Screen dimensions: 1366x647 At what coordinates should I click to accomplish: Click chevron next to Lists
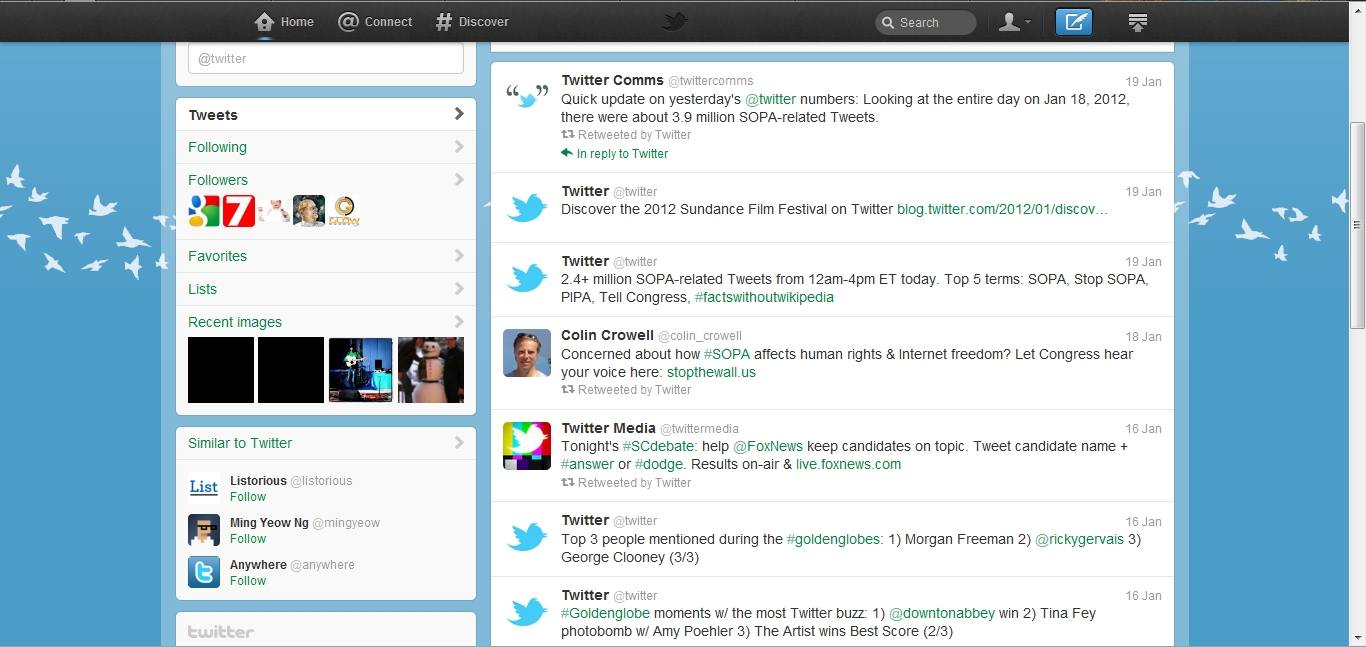(x=459, y=289)
